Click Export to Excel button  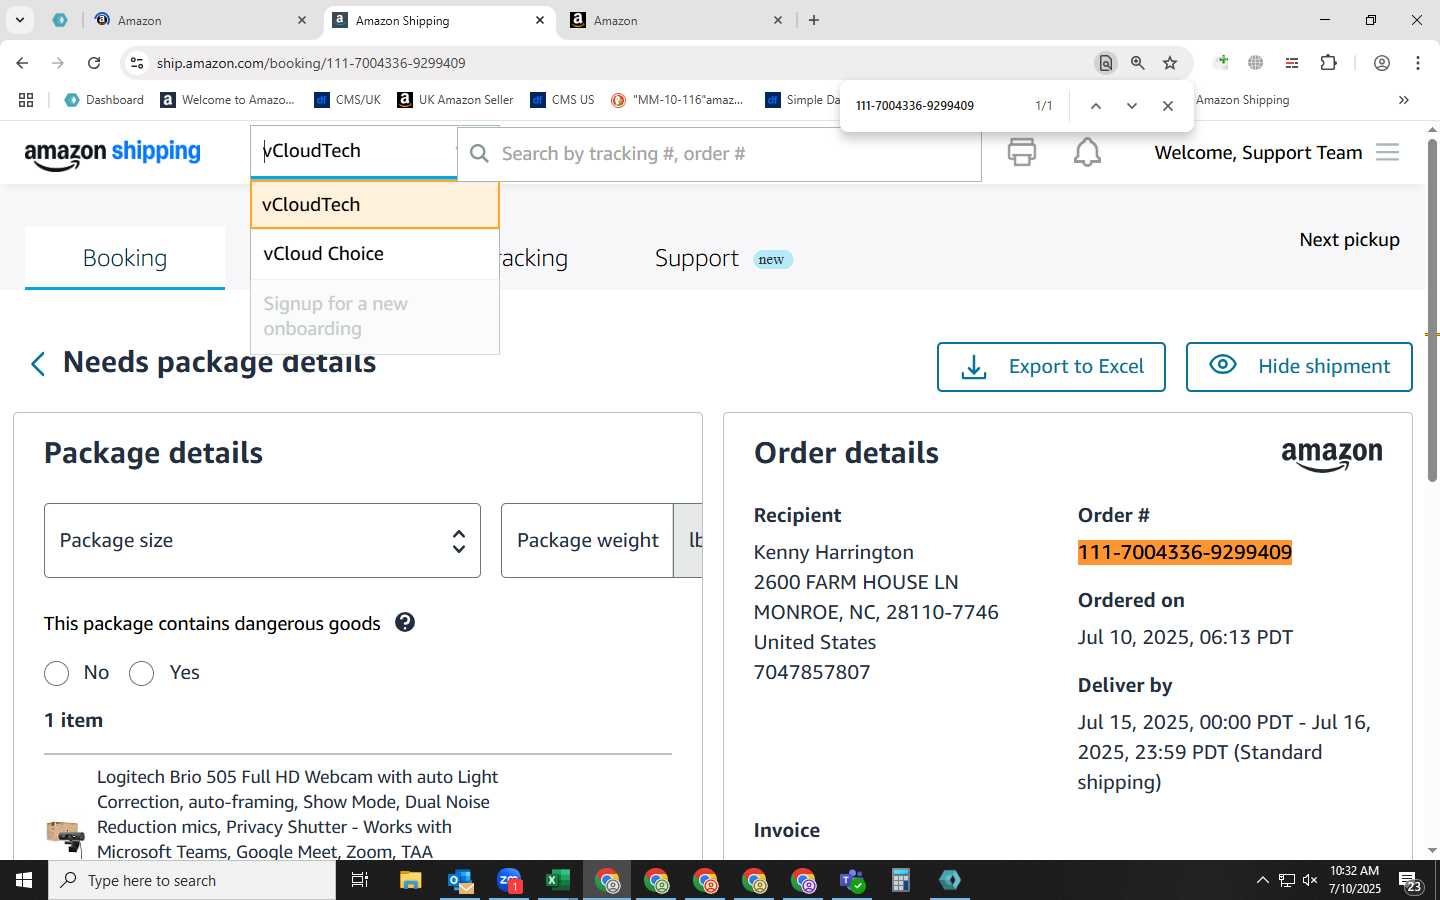(x=1051, y=367)
